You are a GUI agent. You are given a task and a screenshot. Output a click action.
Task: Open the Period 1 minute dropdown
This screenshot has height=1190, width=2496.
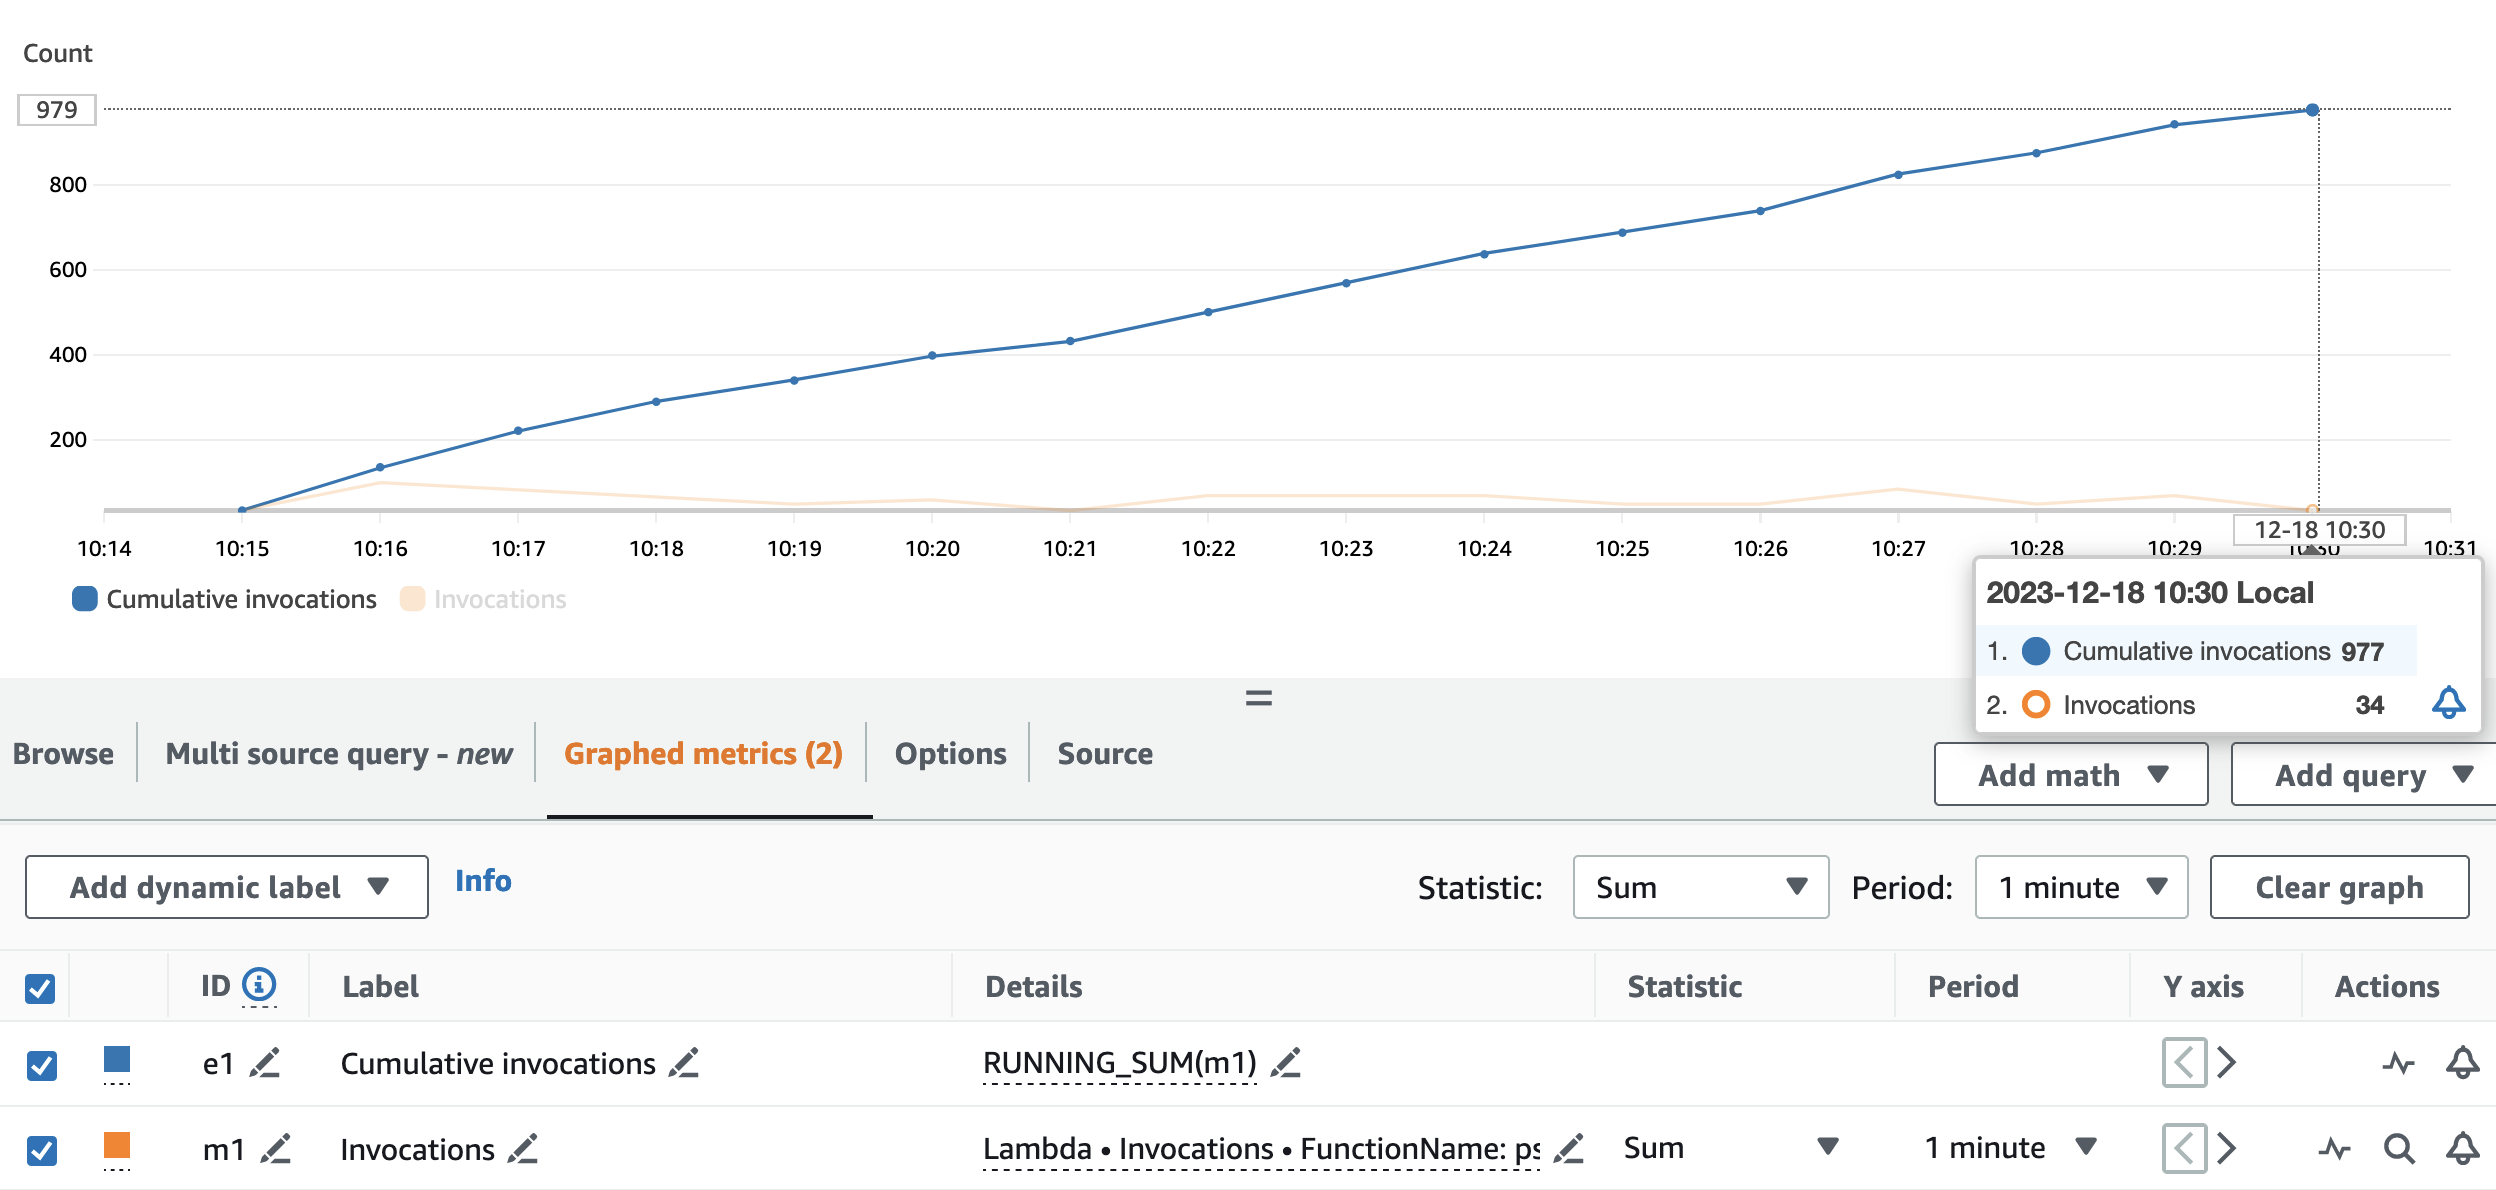2081,887
